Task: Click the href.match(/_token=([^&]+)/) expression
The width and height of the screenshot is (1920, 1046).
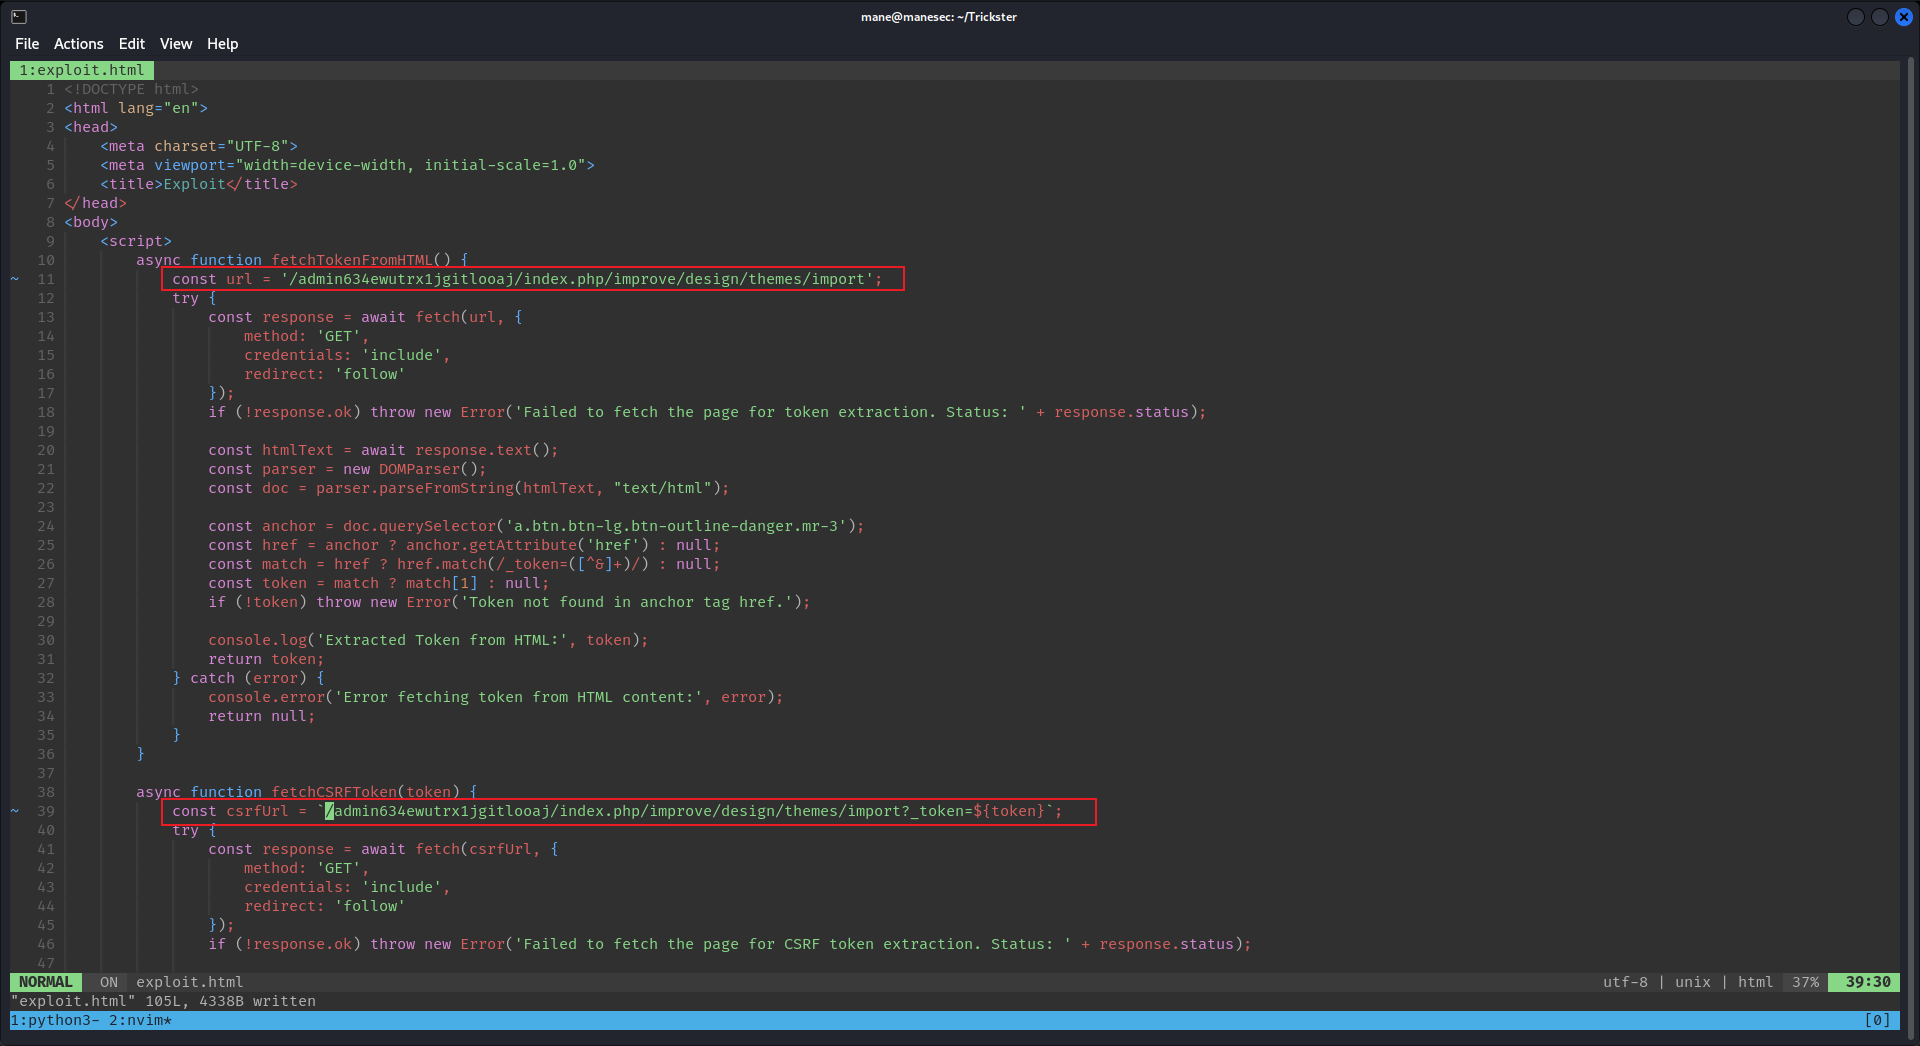Action: point(523,564)
